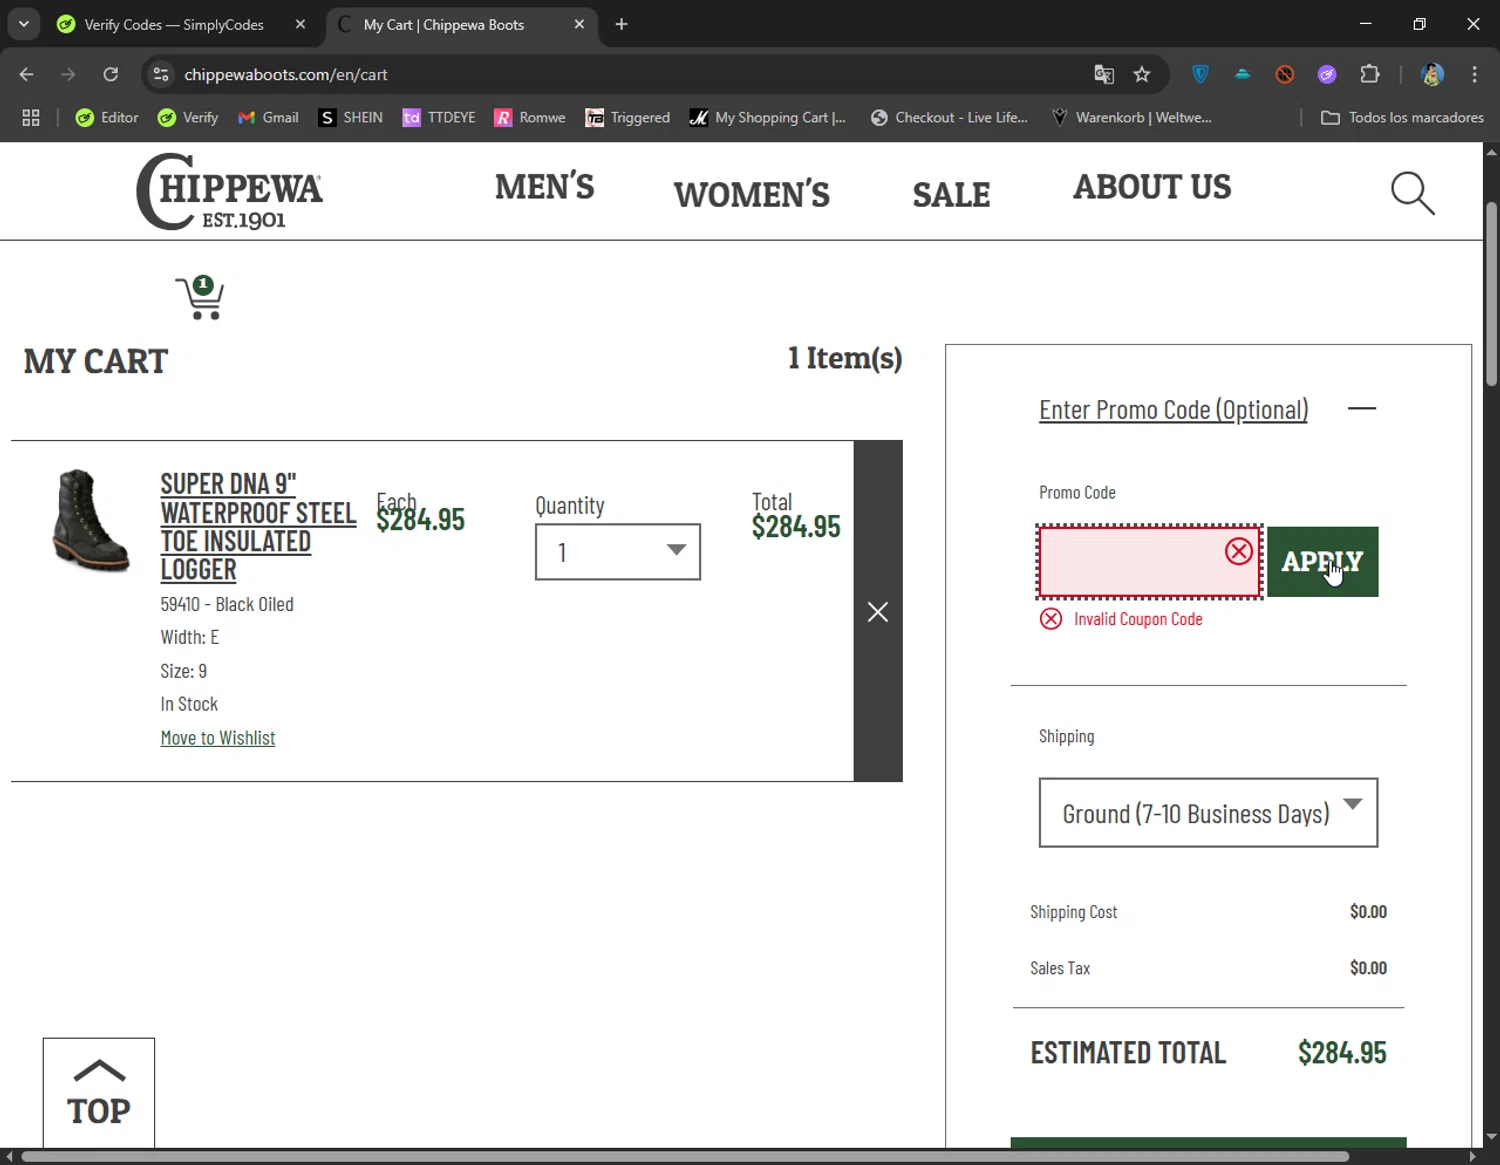Open new tab with plus button
This screenshot has width=1500, height=1165.
coord(621,24)
